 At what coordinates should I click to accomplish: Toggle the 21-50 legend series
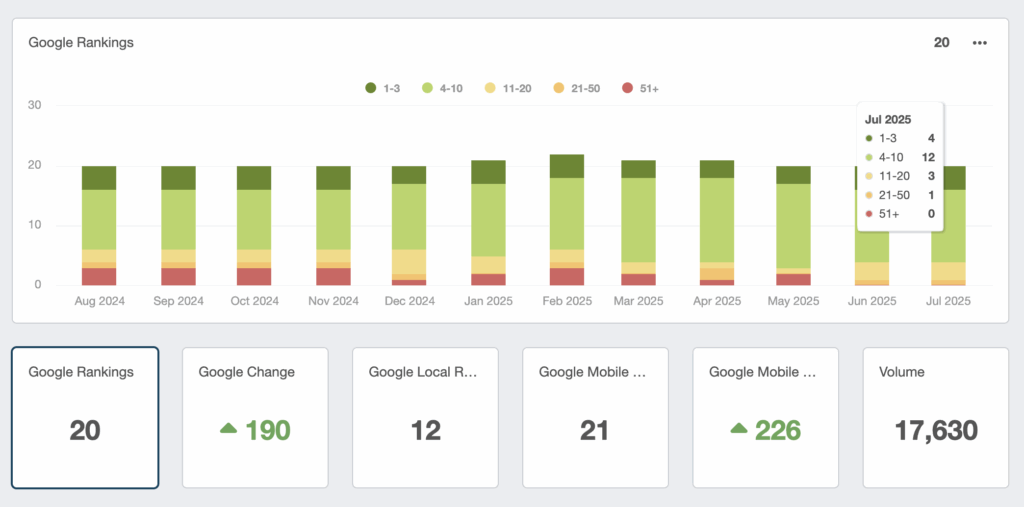pyautogui.click(x=576, y=88)
